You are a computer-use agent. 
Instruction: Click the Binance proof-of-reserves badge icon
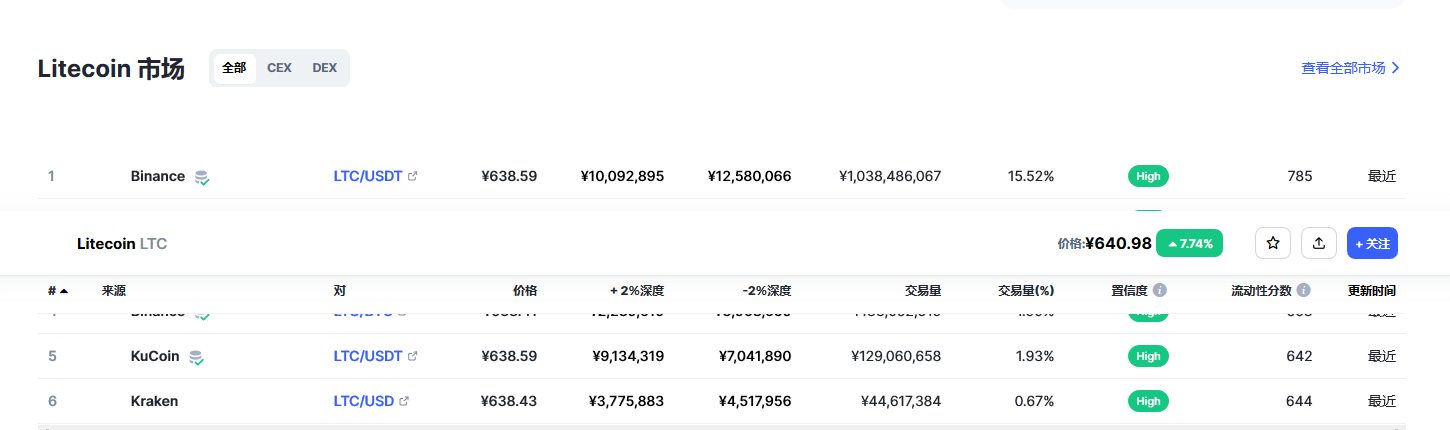point(202,177)
